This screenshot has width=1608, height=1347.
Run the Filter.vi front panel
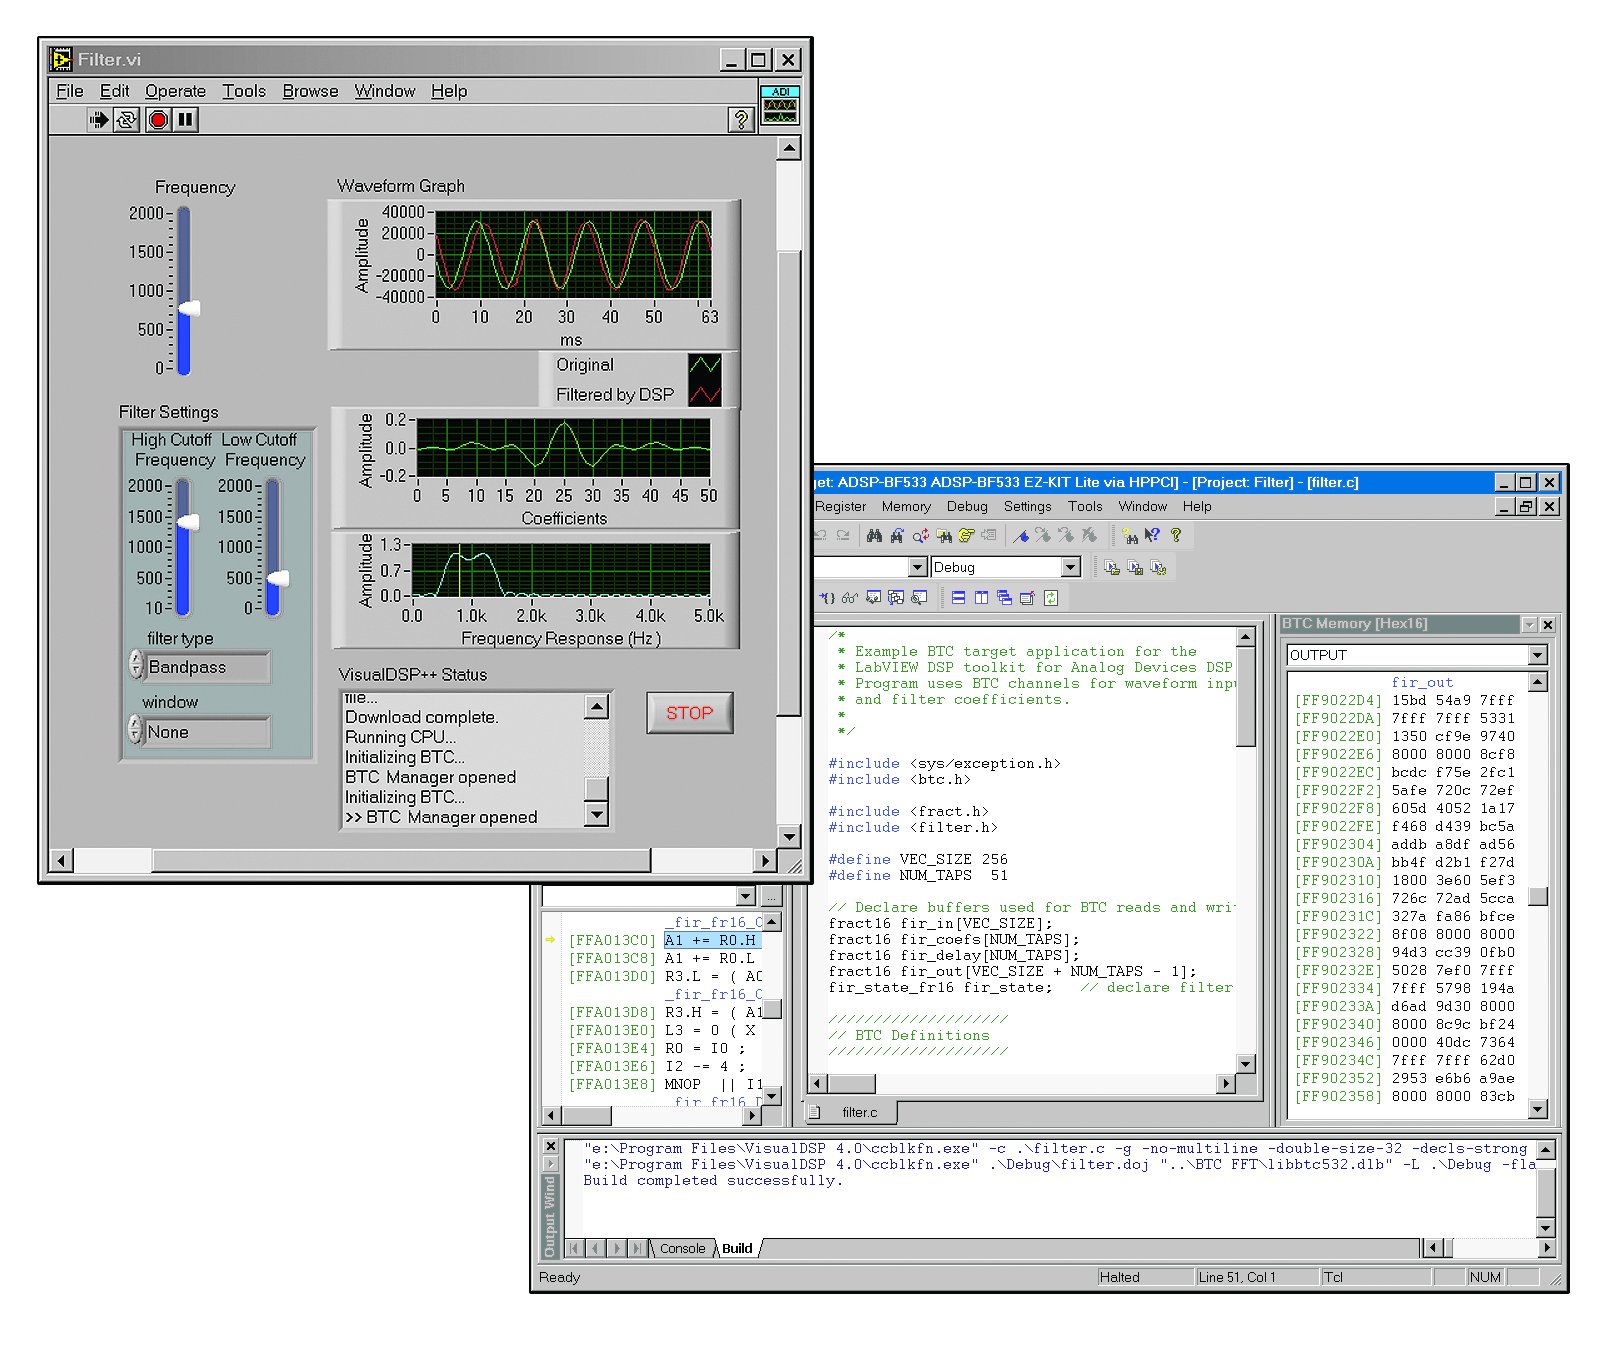pyautogui.click(x=99, y=119)
